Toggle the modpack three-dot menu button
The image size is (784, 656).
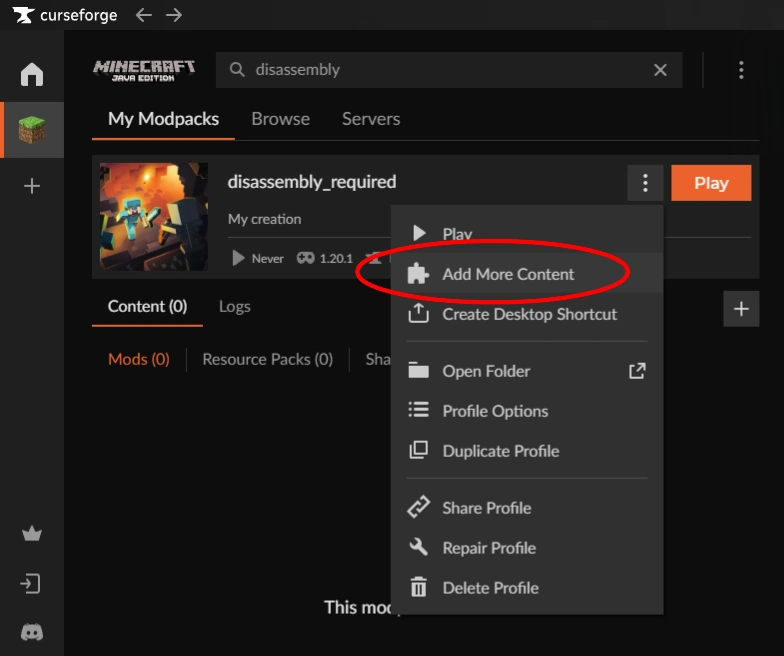coord(645,183)
